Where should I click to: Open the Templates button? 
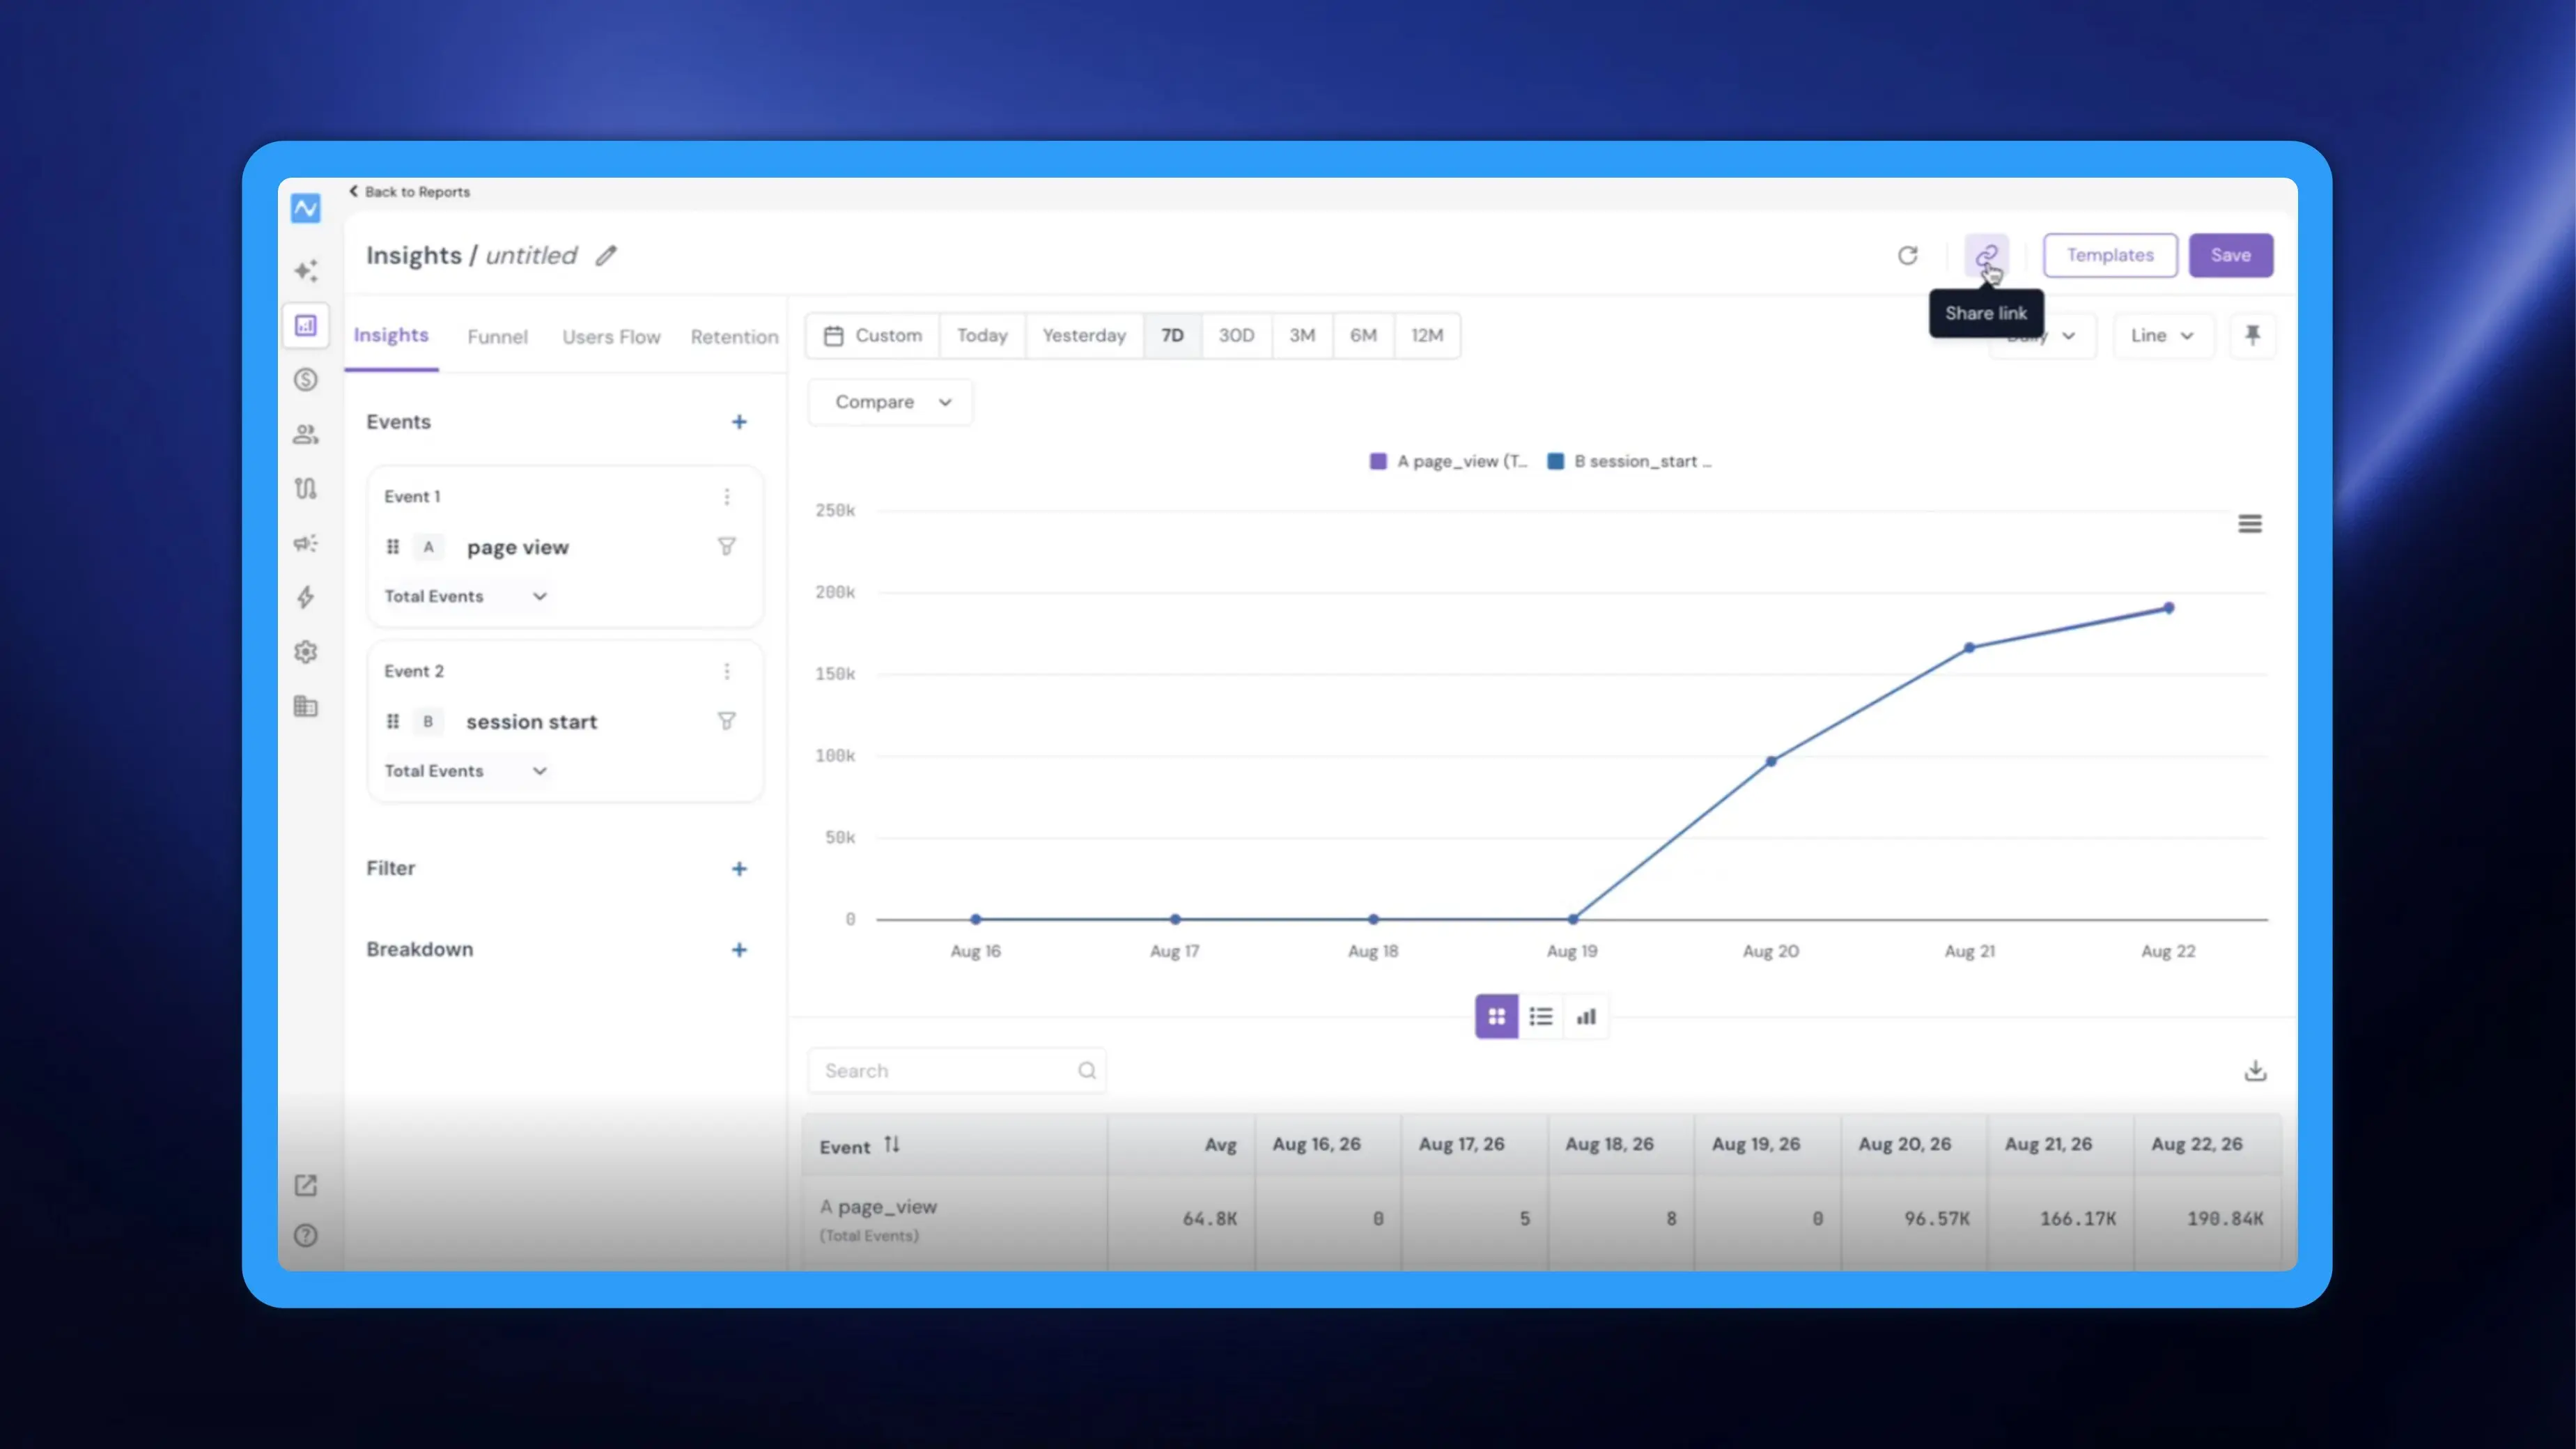(2110, 255)
